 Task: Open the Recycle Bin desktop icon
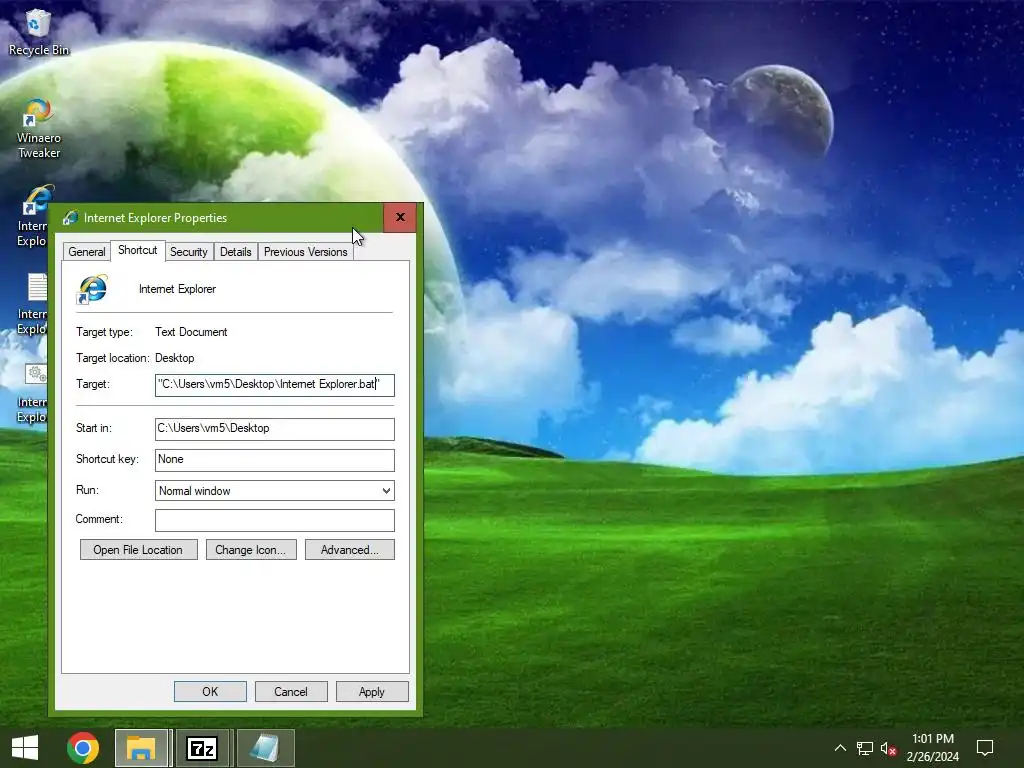pyautogui.click(x=38, y=32)
